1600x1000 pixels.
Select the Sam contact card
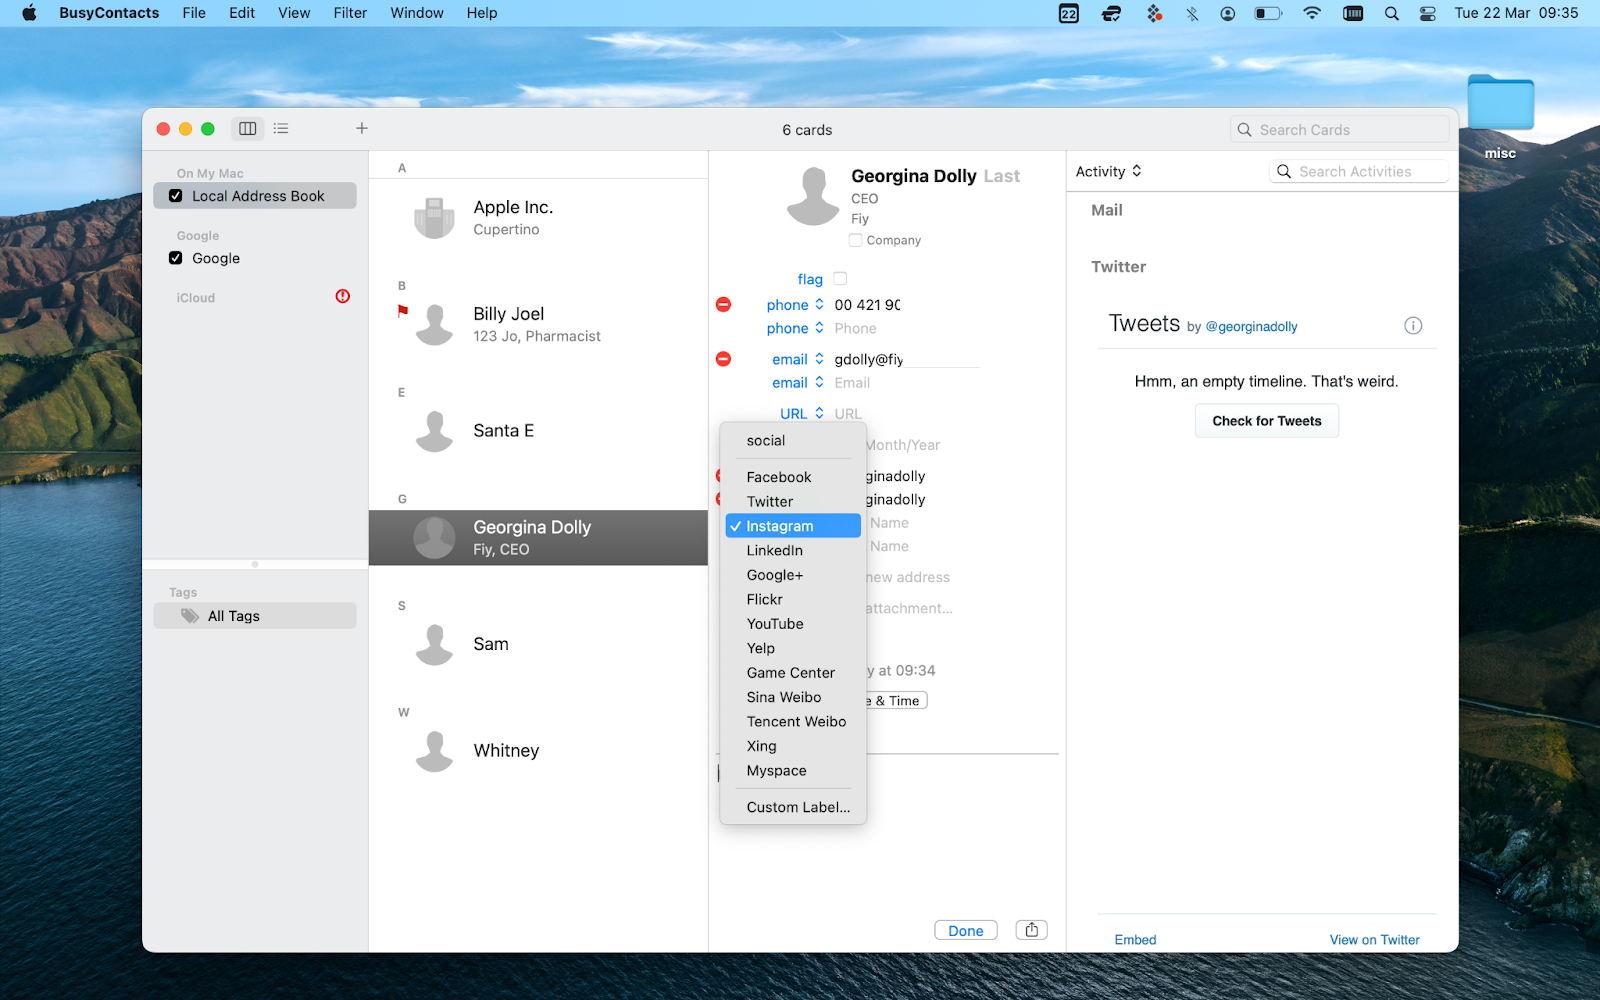click(x=538, y=644)
